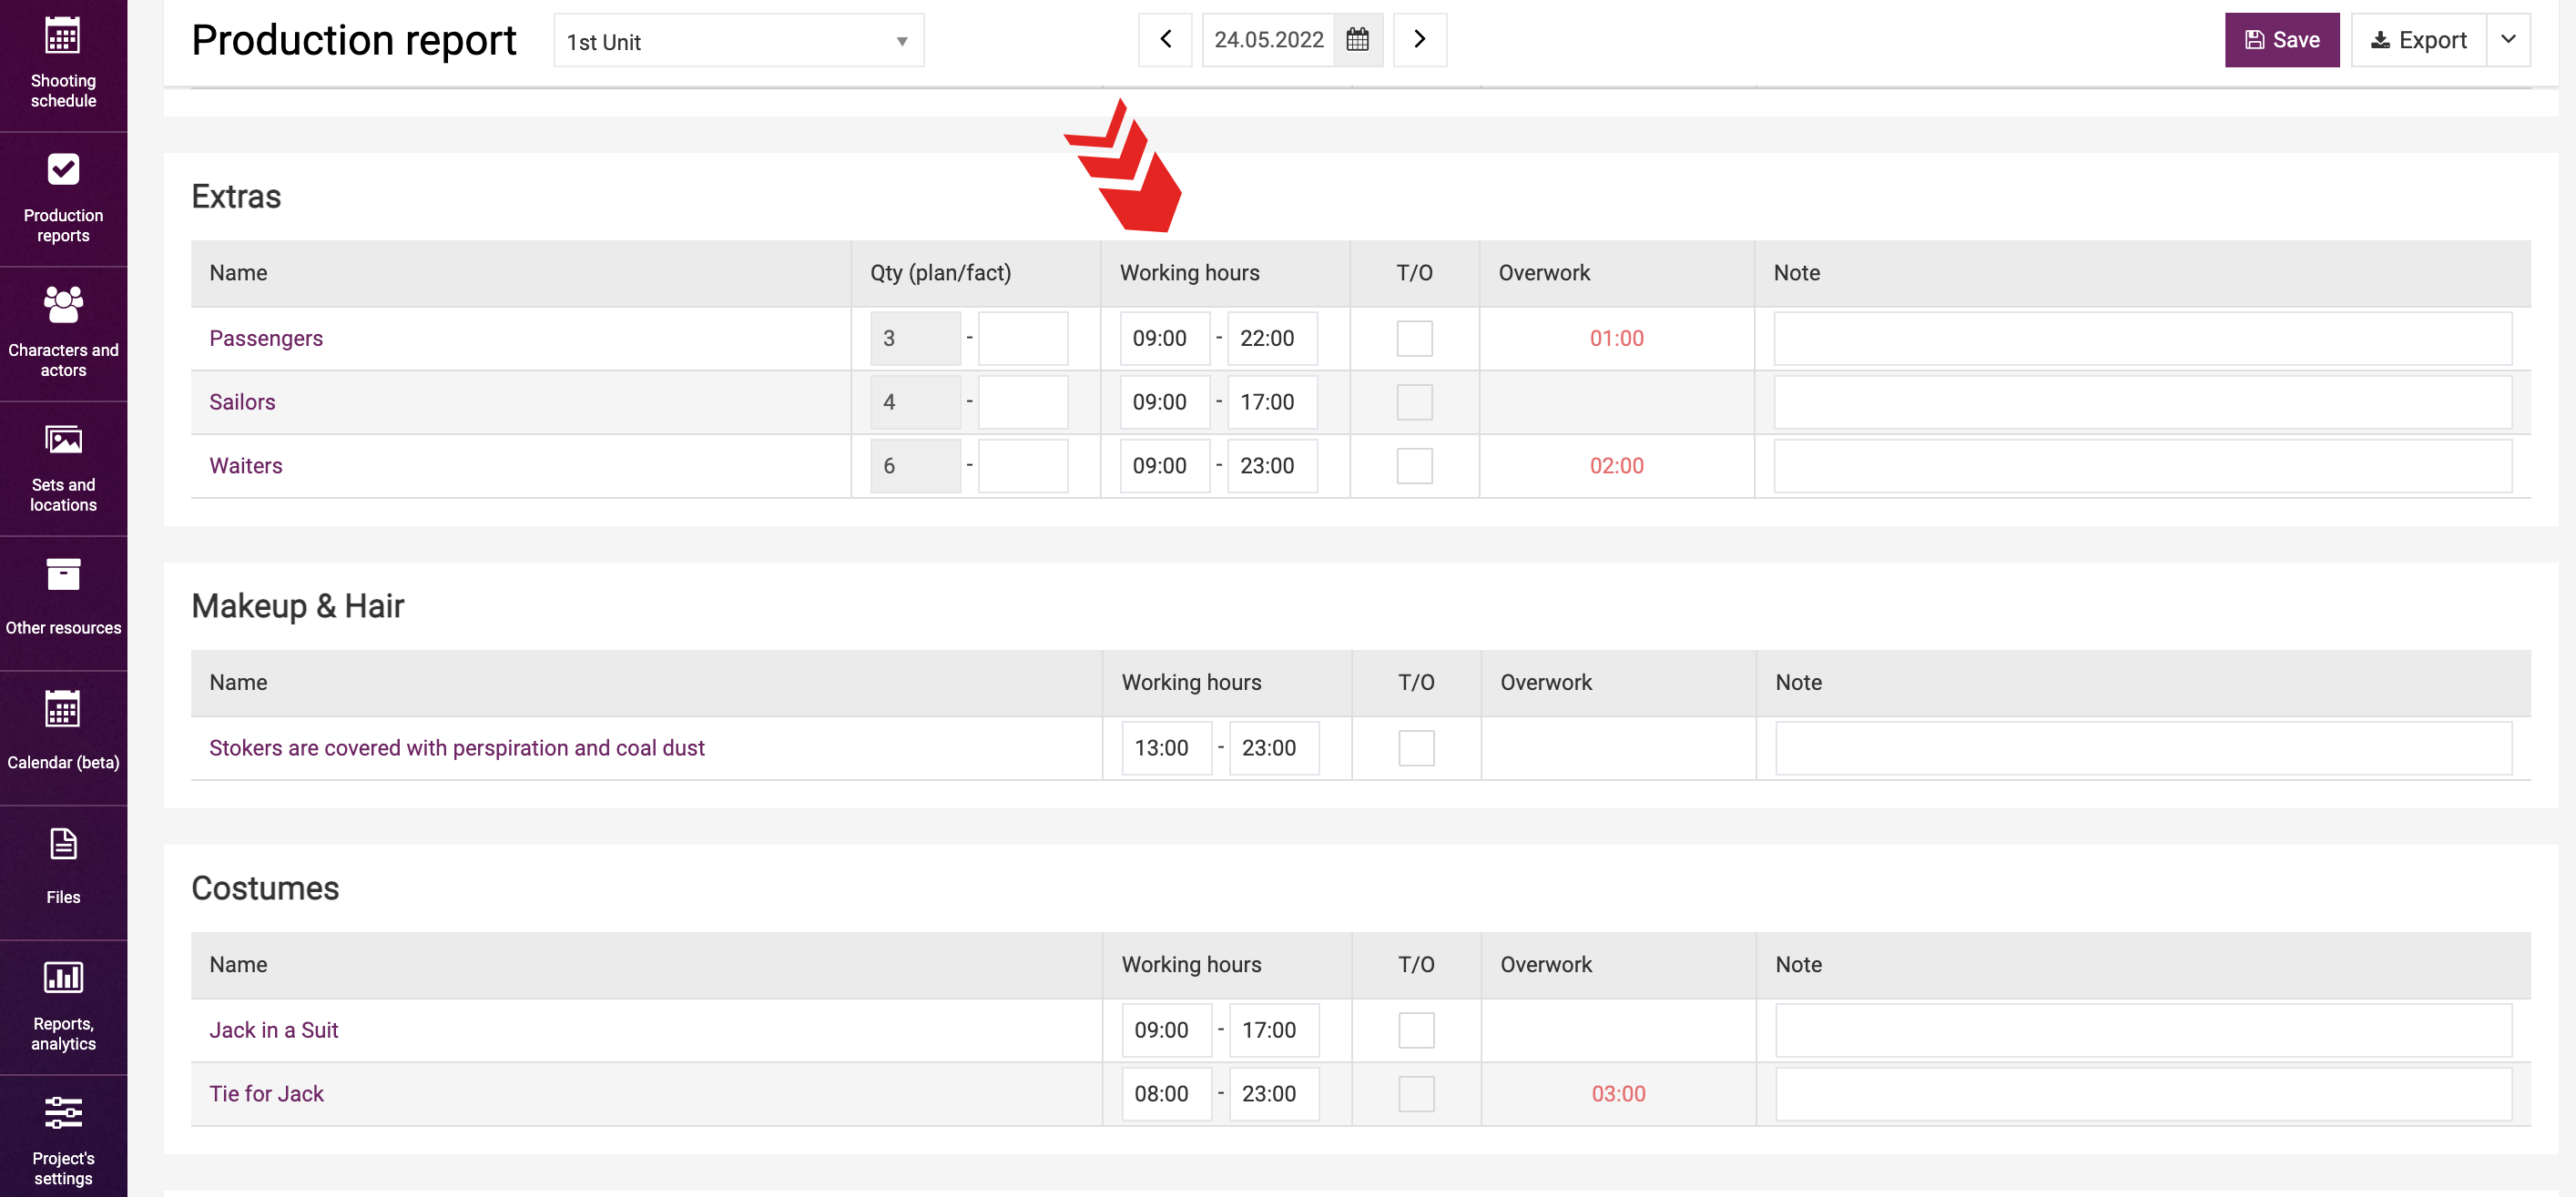Image resolution: width=2576 pixels, height=1197 pixels.
Task: Open the Tie for Jack link
Action: click(267, 1094)
